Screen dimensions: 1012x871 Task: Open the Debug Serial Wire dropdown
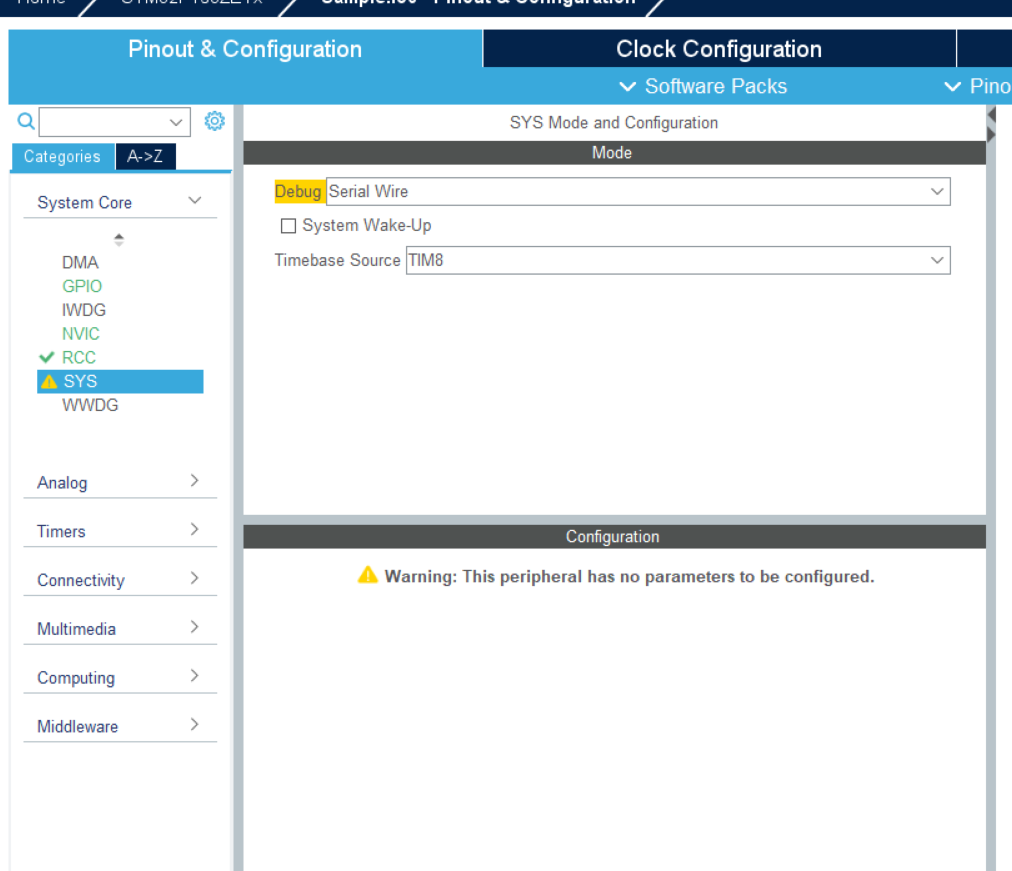(638, 192)
